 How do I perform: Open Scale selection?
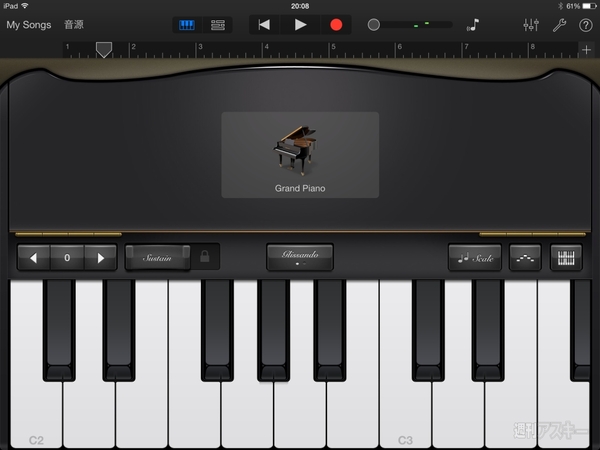pyautogui.click(x=475, y=258)
